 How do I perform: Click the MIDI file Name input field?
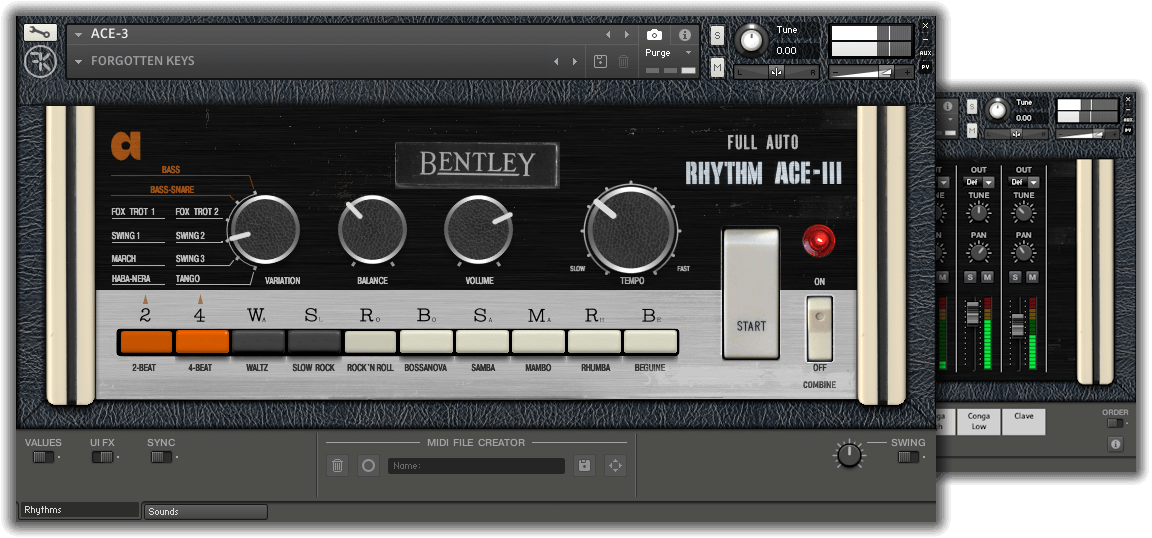click(x=476, y=466)
